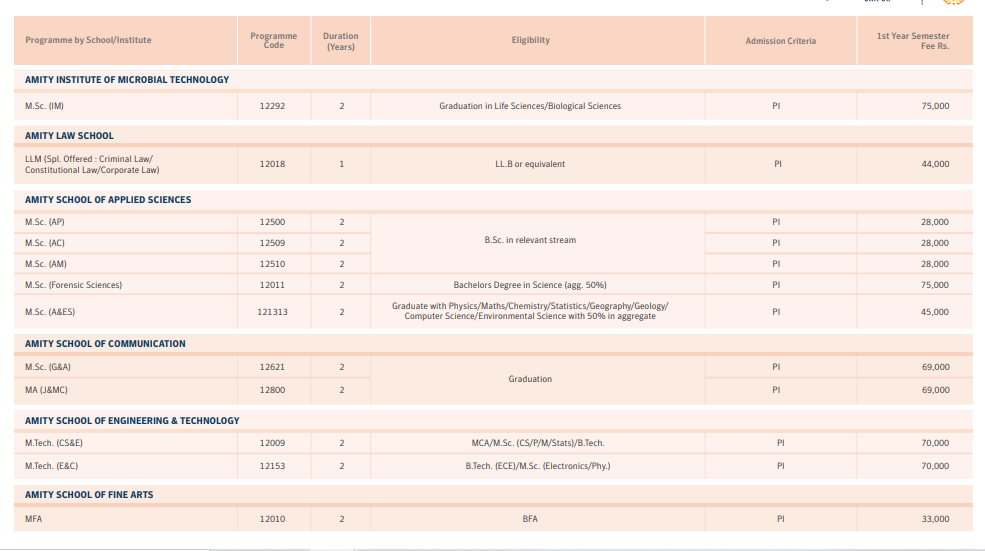Select Amity School of Engineering & Technology heading
The image size is (985, 551).
point(132,421)
